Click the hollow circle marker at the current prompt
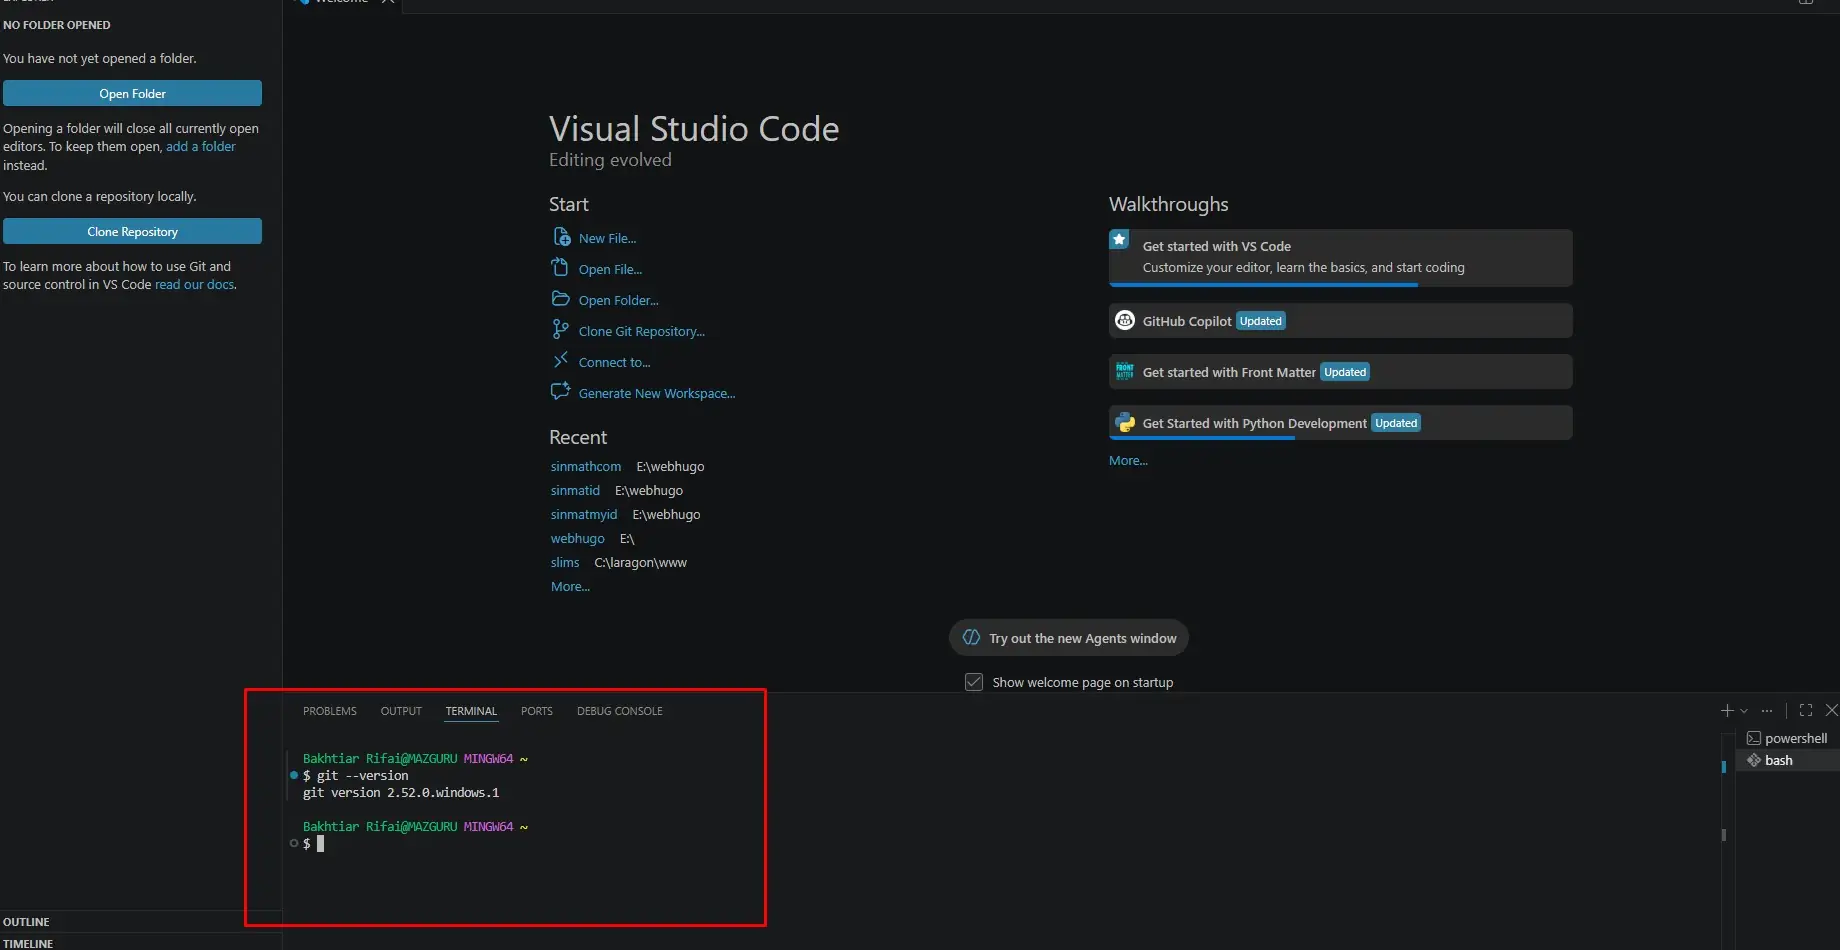This screenshot has height=950, width=1840. (294, 843)
